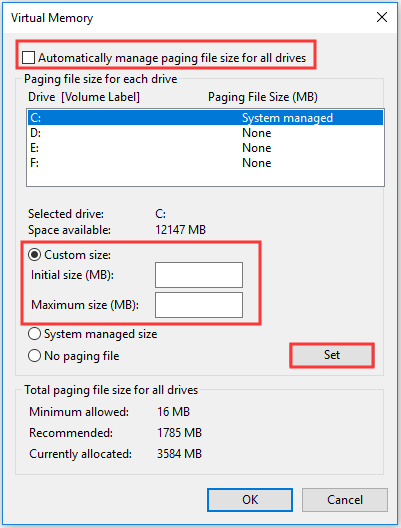Image resolution: width=401 pixels, height=528 pixels.
Task: Select No paging file option
Action: [34, 356]
